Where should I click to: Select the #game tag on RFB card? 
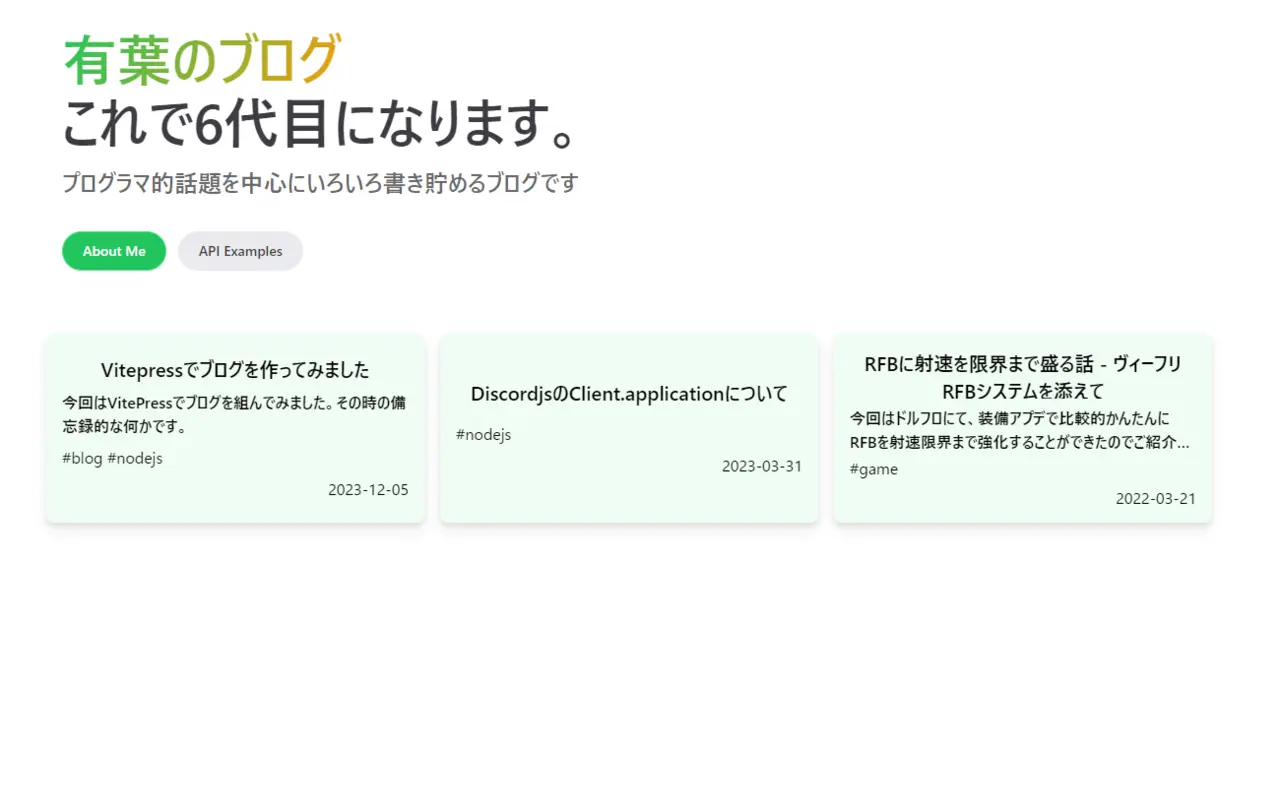(x=874, y=469)
